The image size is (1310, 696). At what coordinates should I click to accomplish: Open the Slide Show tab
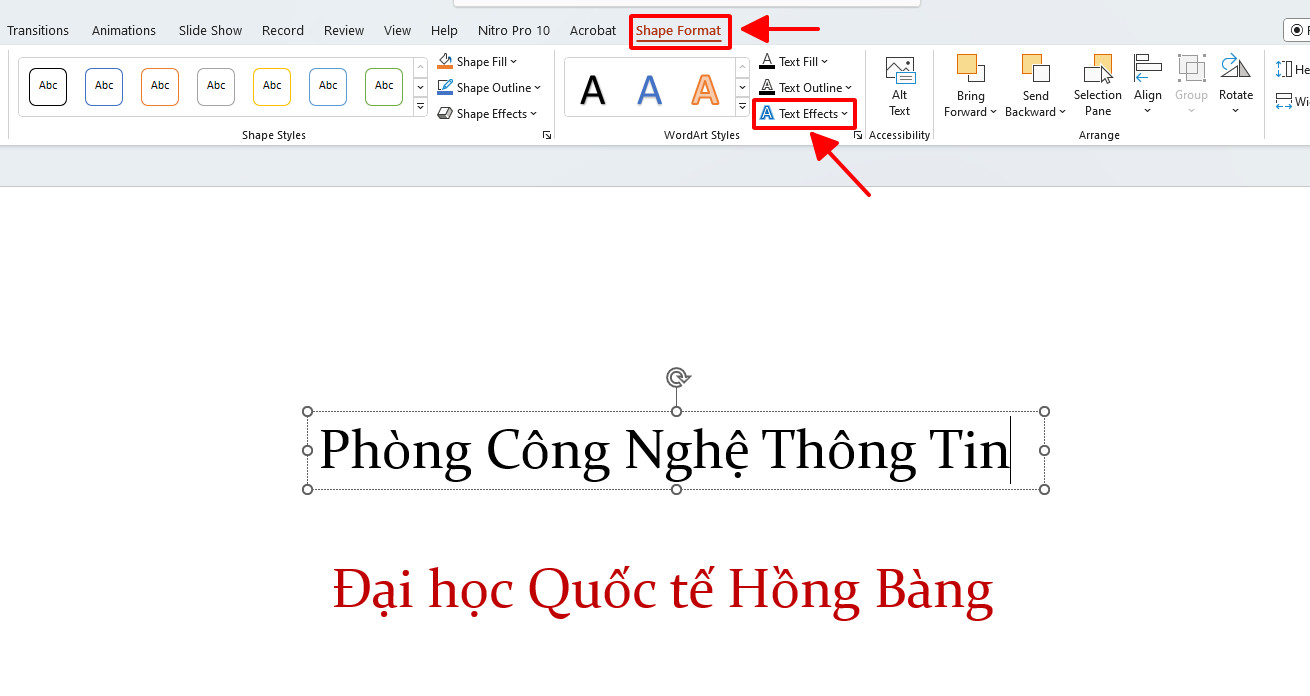click(210, 31)
